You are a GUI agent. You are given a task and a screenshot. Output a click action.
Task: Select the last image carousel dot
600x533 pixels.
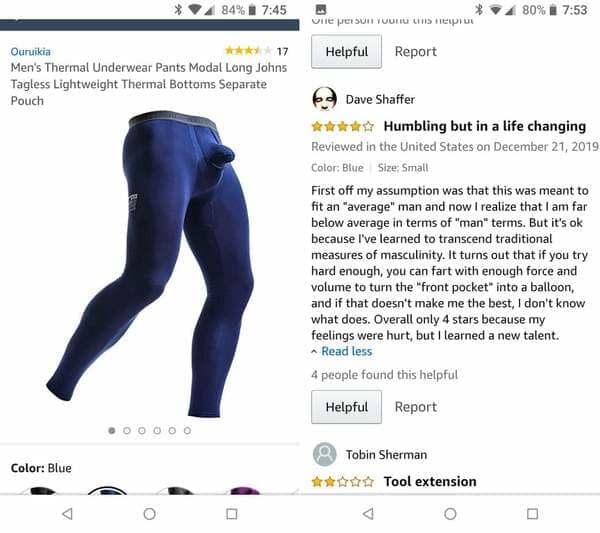(x=187, y=430)
